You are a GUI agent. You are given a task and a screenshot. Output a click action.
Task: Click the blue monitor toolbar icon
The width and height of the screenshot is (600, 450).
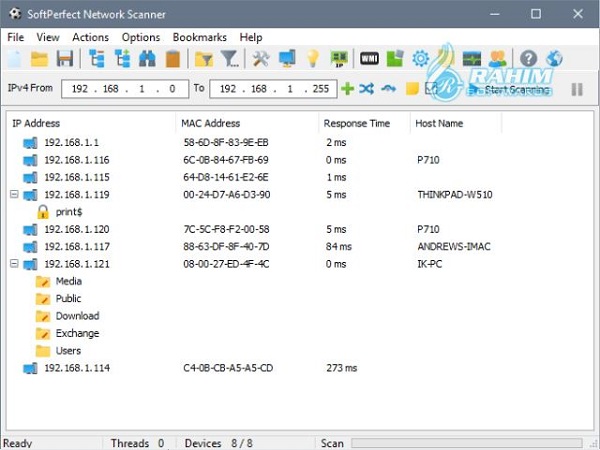tap(287, 59)
